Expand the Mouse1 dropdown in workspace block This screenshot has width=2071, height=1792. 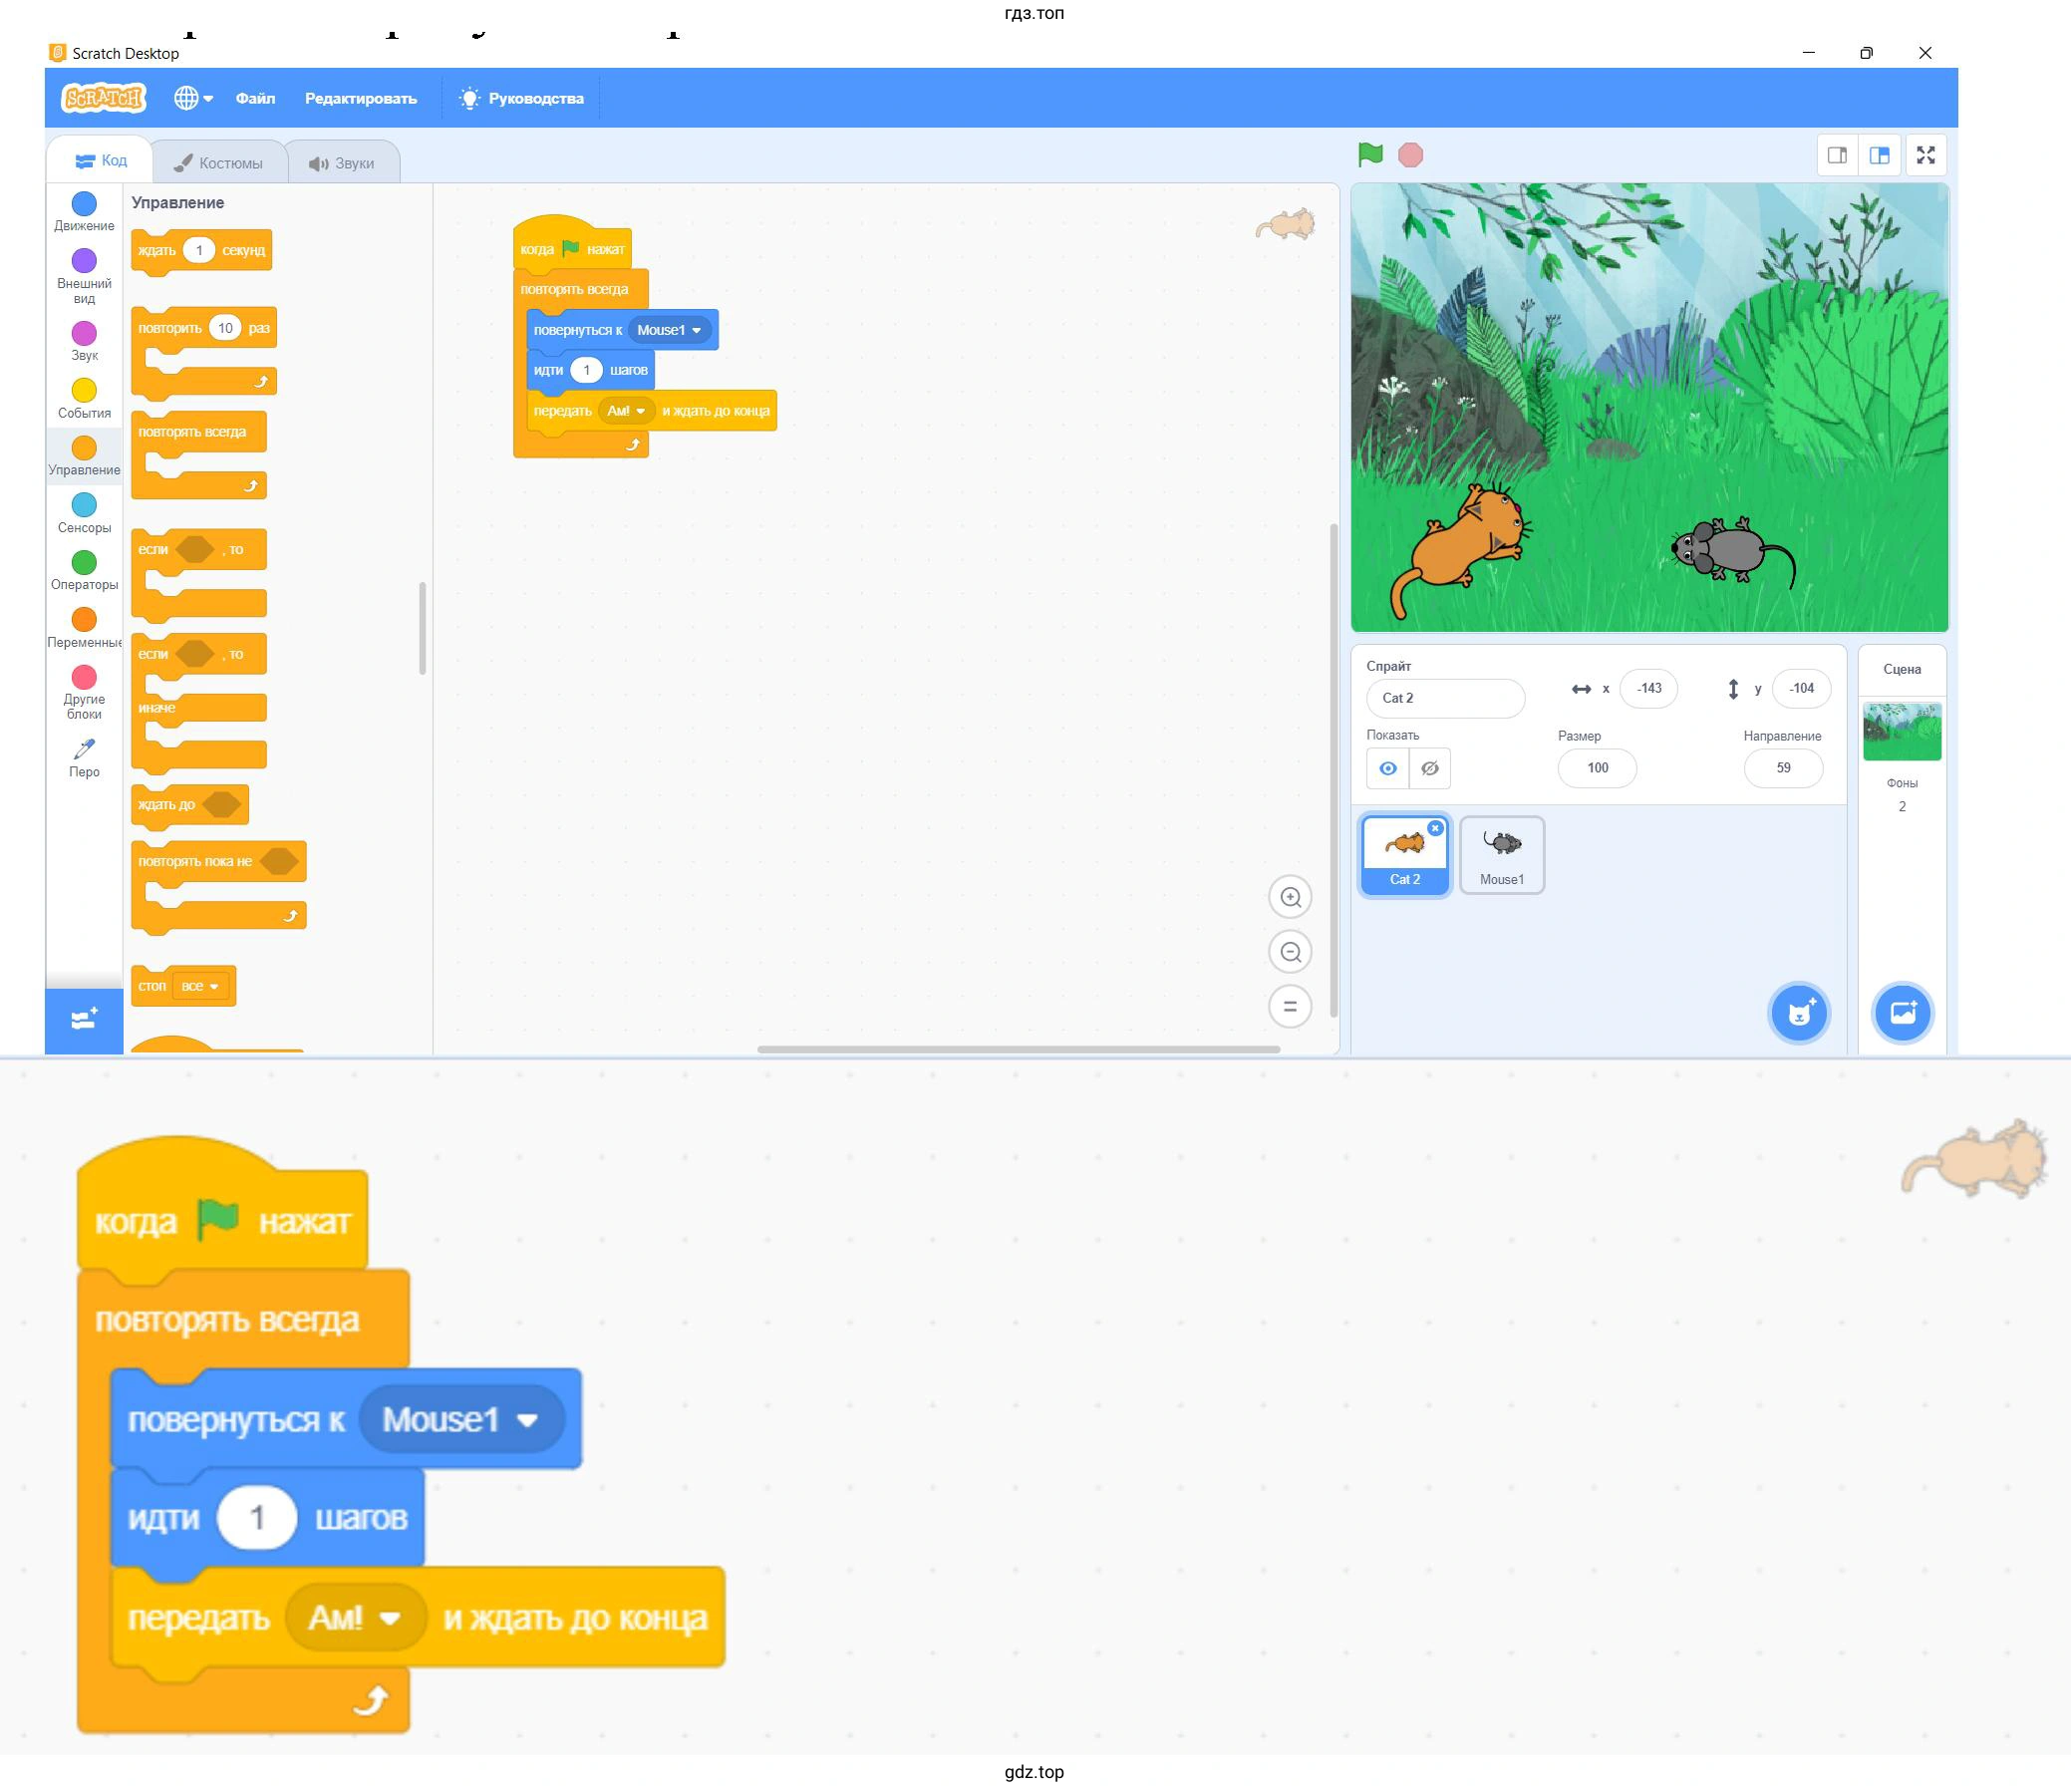696,330
